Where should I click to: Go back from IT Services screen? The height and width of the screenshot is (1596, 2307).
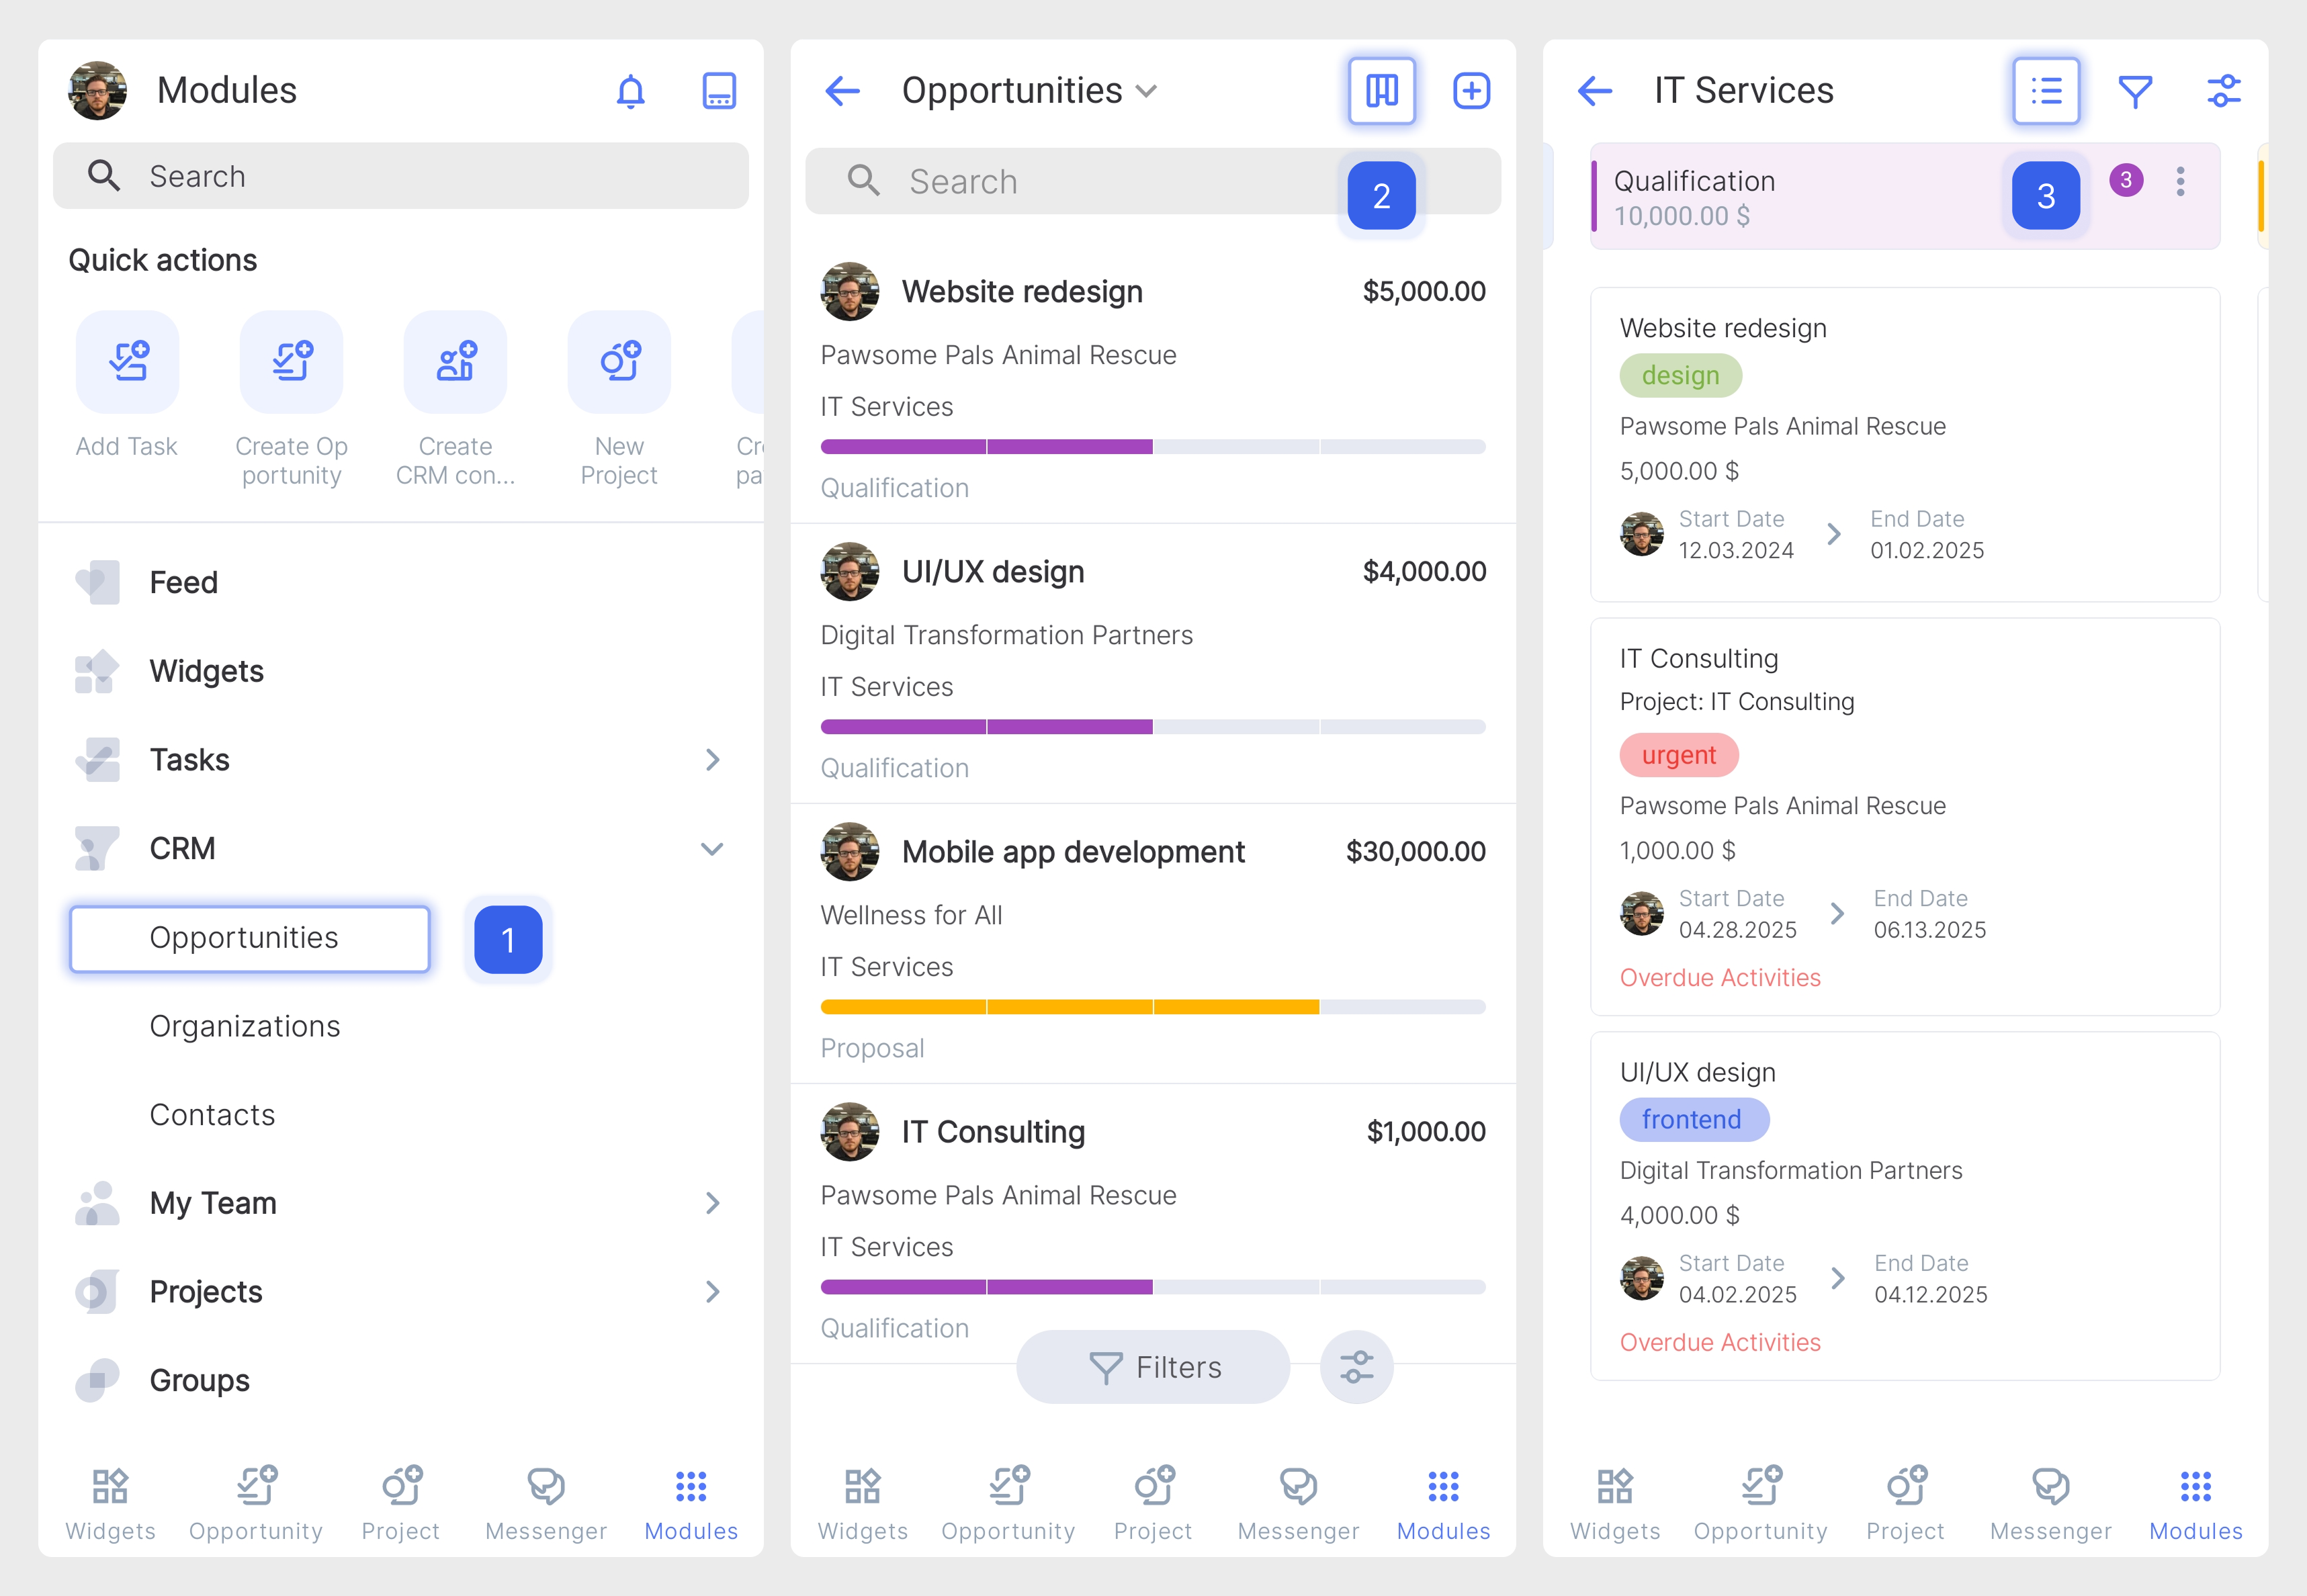[1594, 91]
